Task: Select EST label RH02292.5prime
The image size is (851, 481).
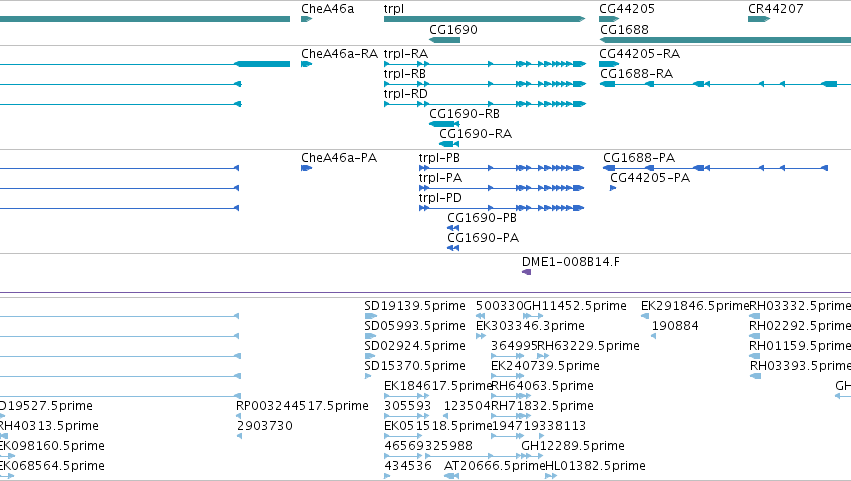Action: click(800, 326)
